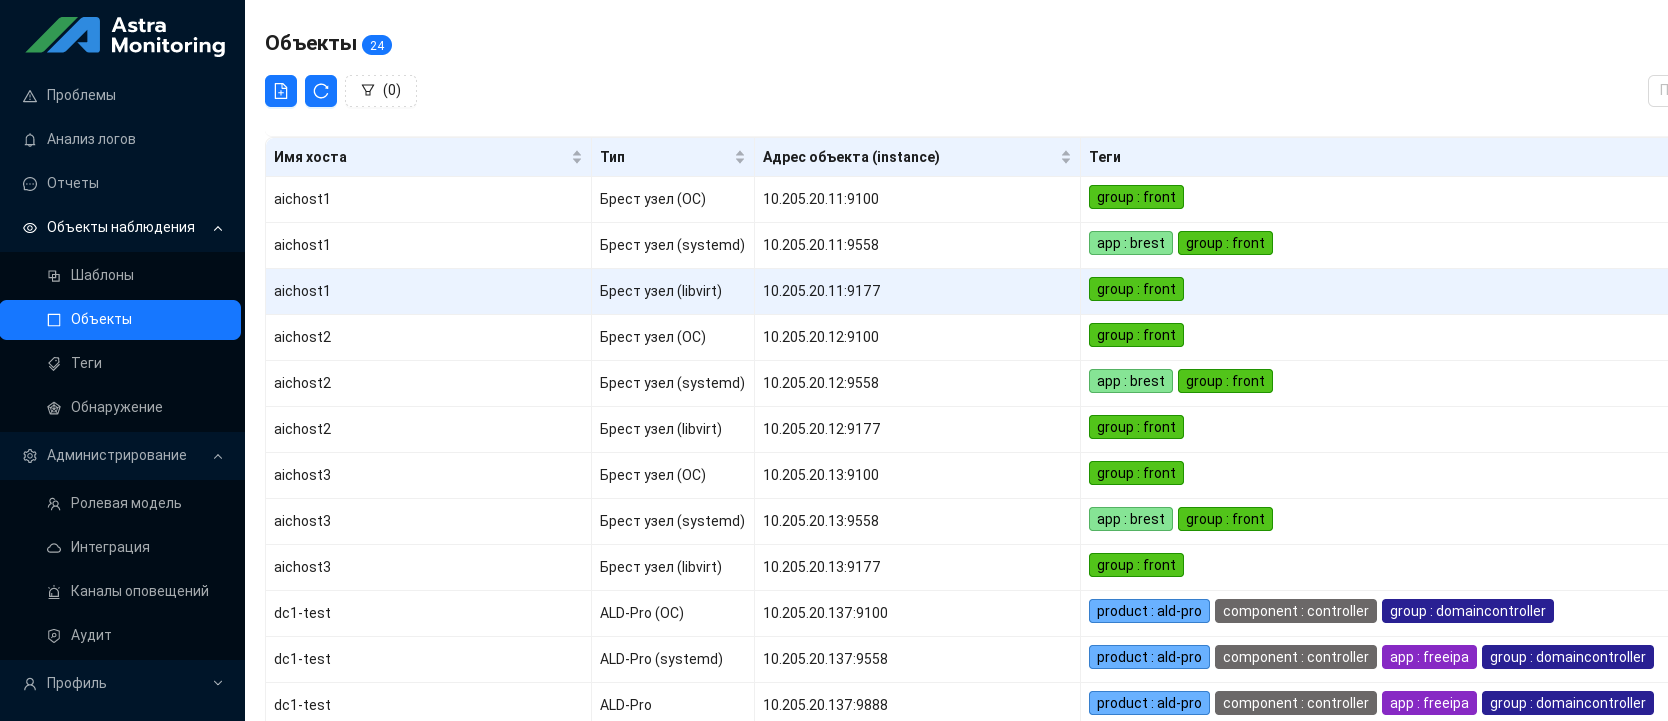Select Шаблоны menu item
This screenshot has height=721, width=1668.
coord(102,275)
